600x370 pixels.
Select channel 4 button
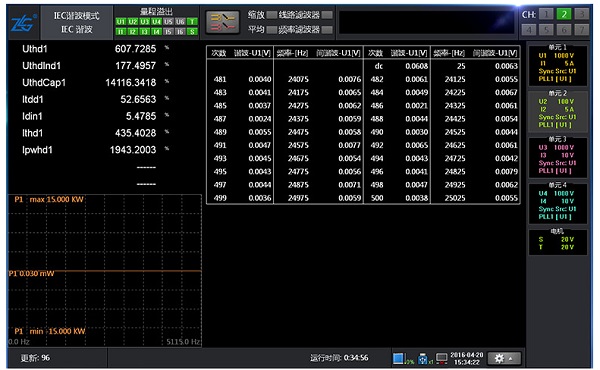tap(529, 29)
